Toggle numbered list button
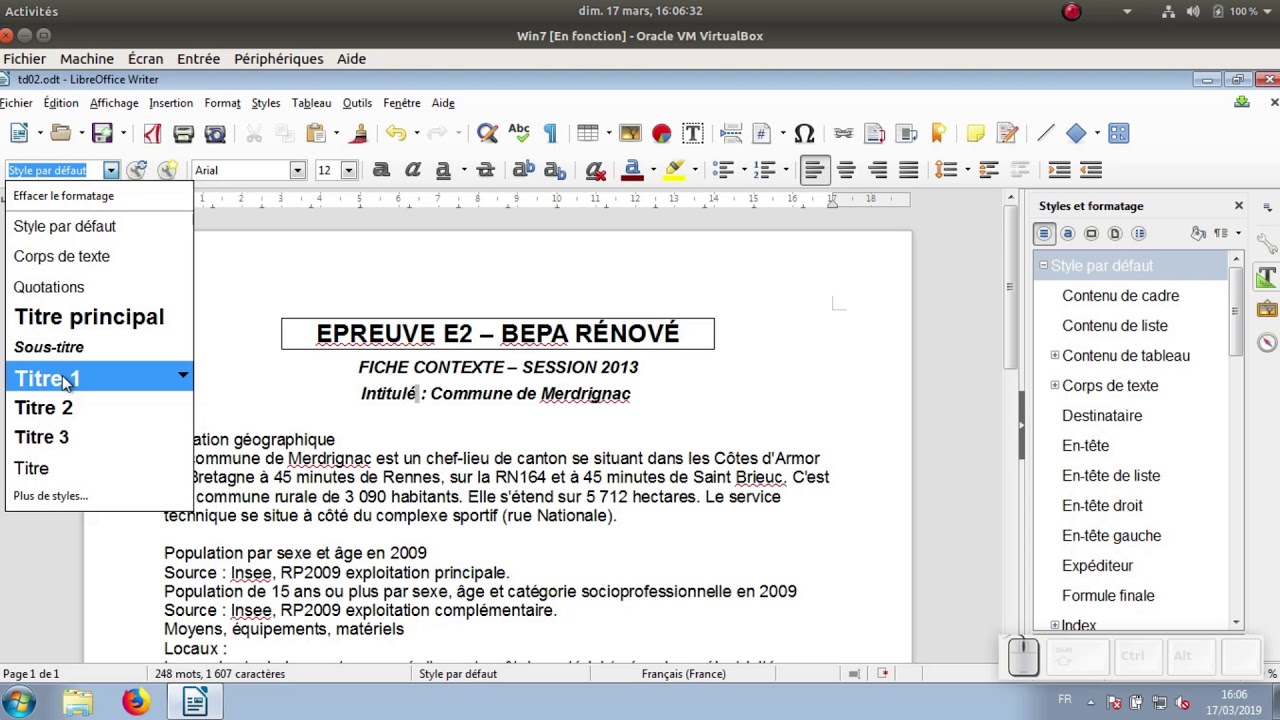1280x720 pixels. (x=764, y=170)
